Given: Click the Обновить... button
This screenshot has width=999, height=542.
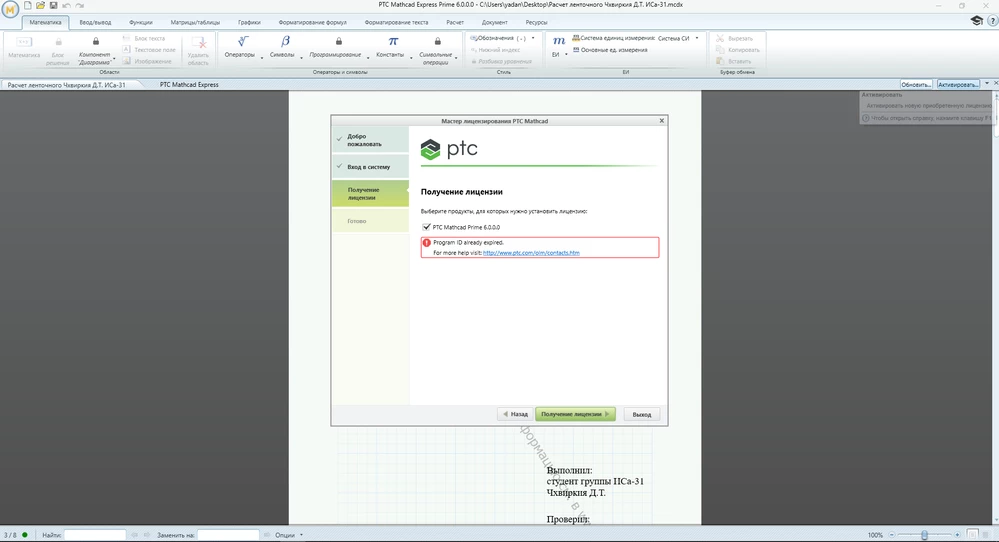Looking at the screenshot, I should tap(916, 84).
